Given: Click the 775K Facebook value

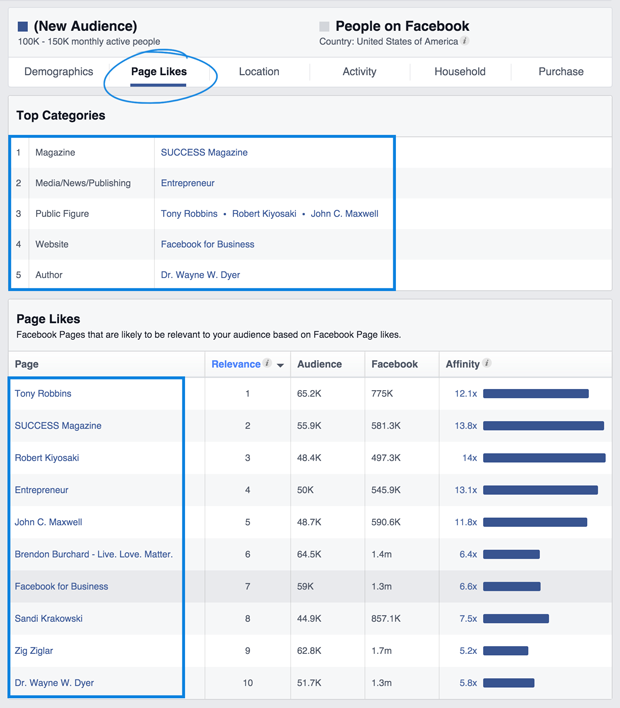Looking at the screenshot, I should point(382,394).
